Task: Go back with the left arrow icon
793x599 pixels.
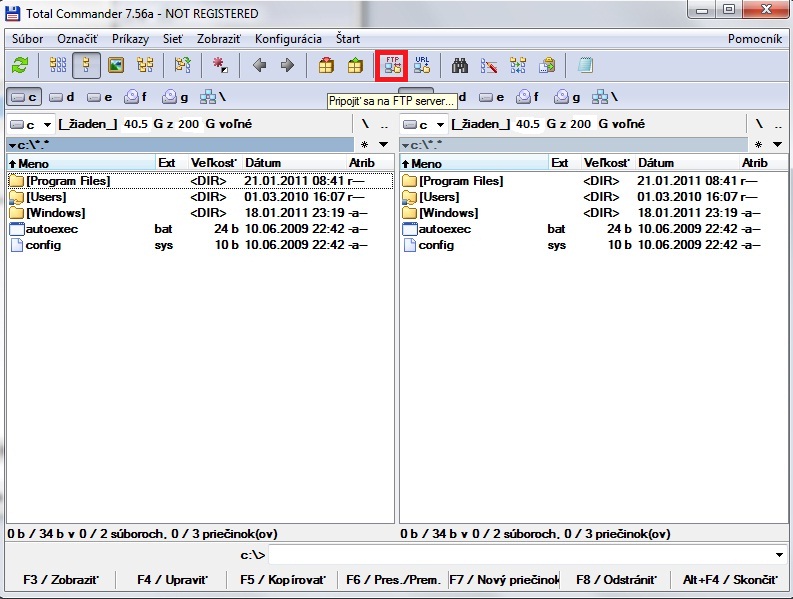Action: tap(259, 65)
